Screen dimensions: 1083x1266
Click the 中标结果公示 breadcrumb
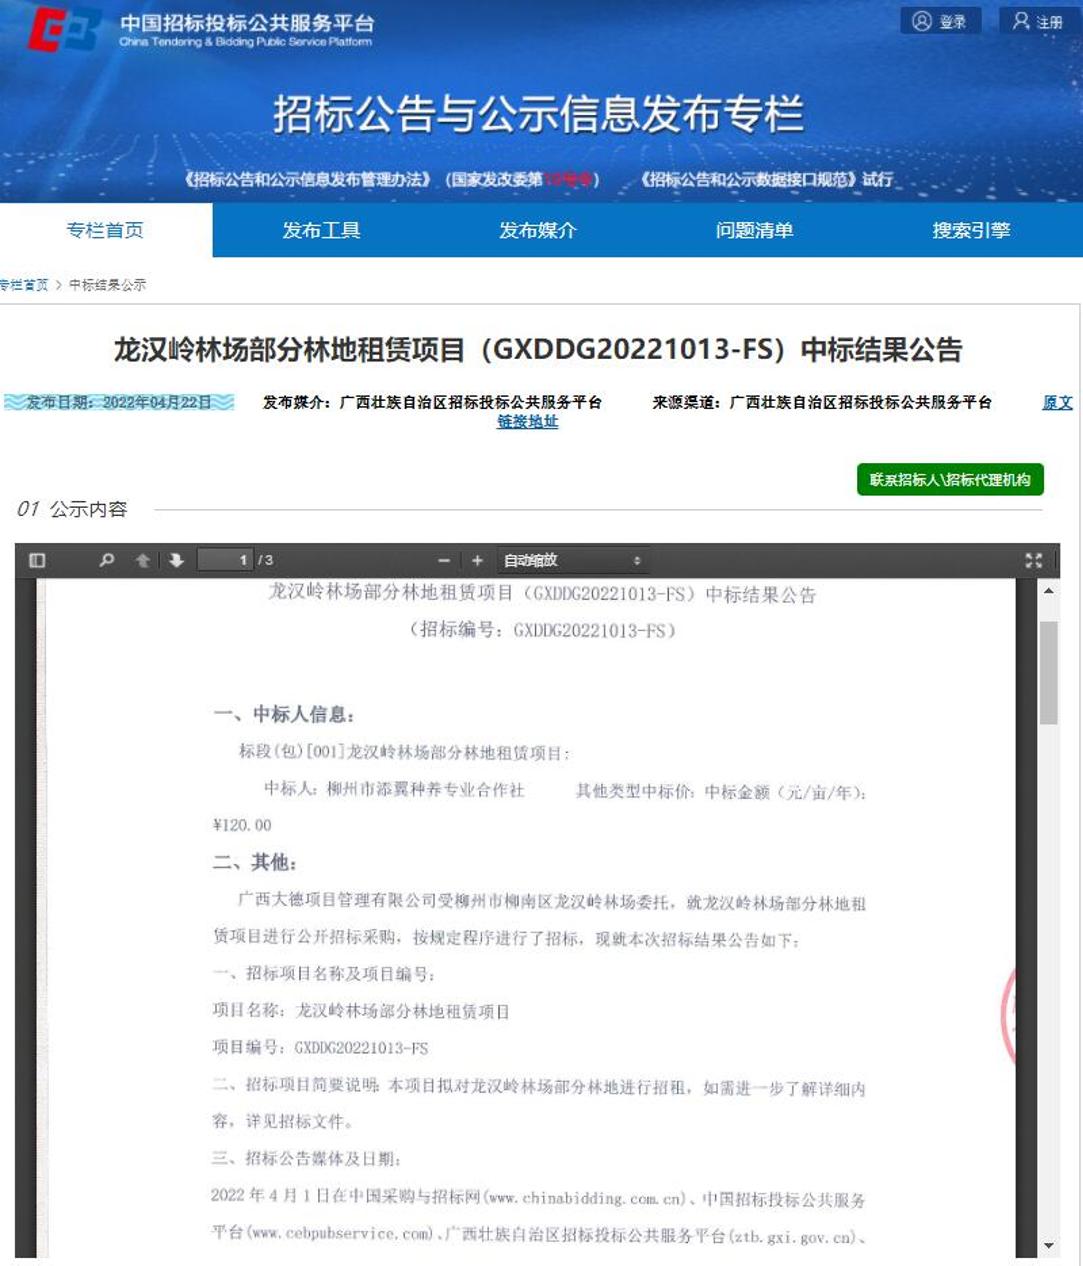coord(107,285)
